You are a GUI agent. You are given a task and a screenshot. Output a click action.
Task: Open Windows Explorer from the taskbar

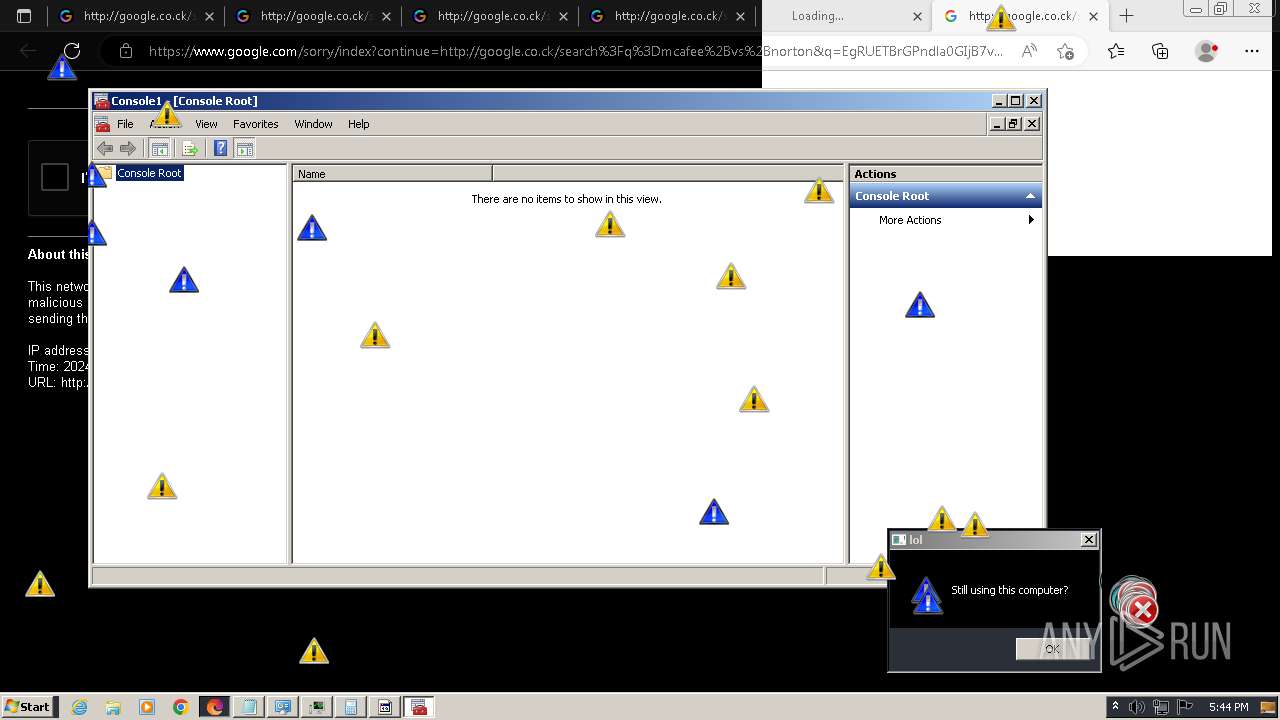tap(113, 707)
